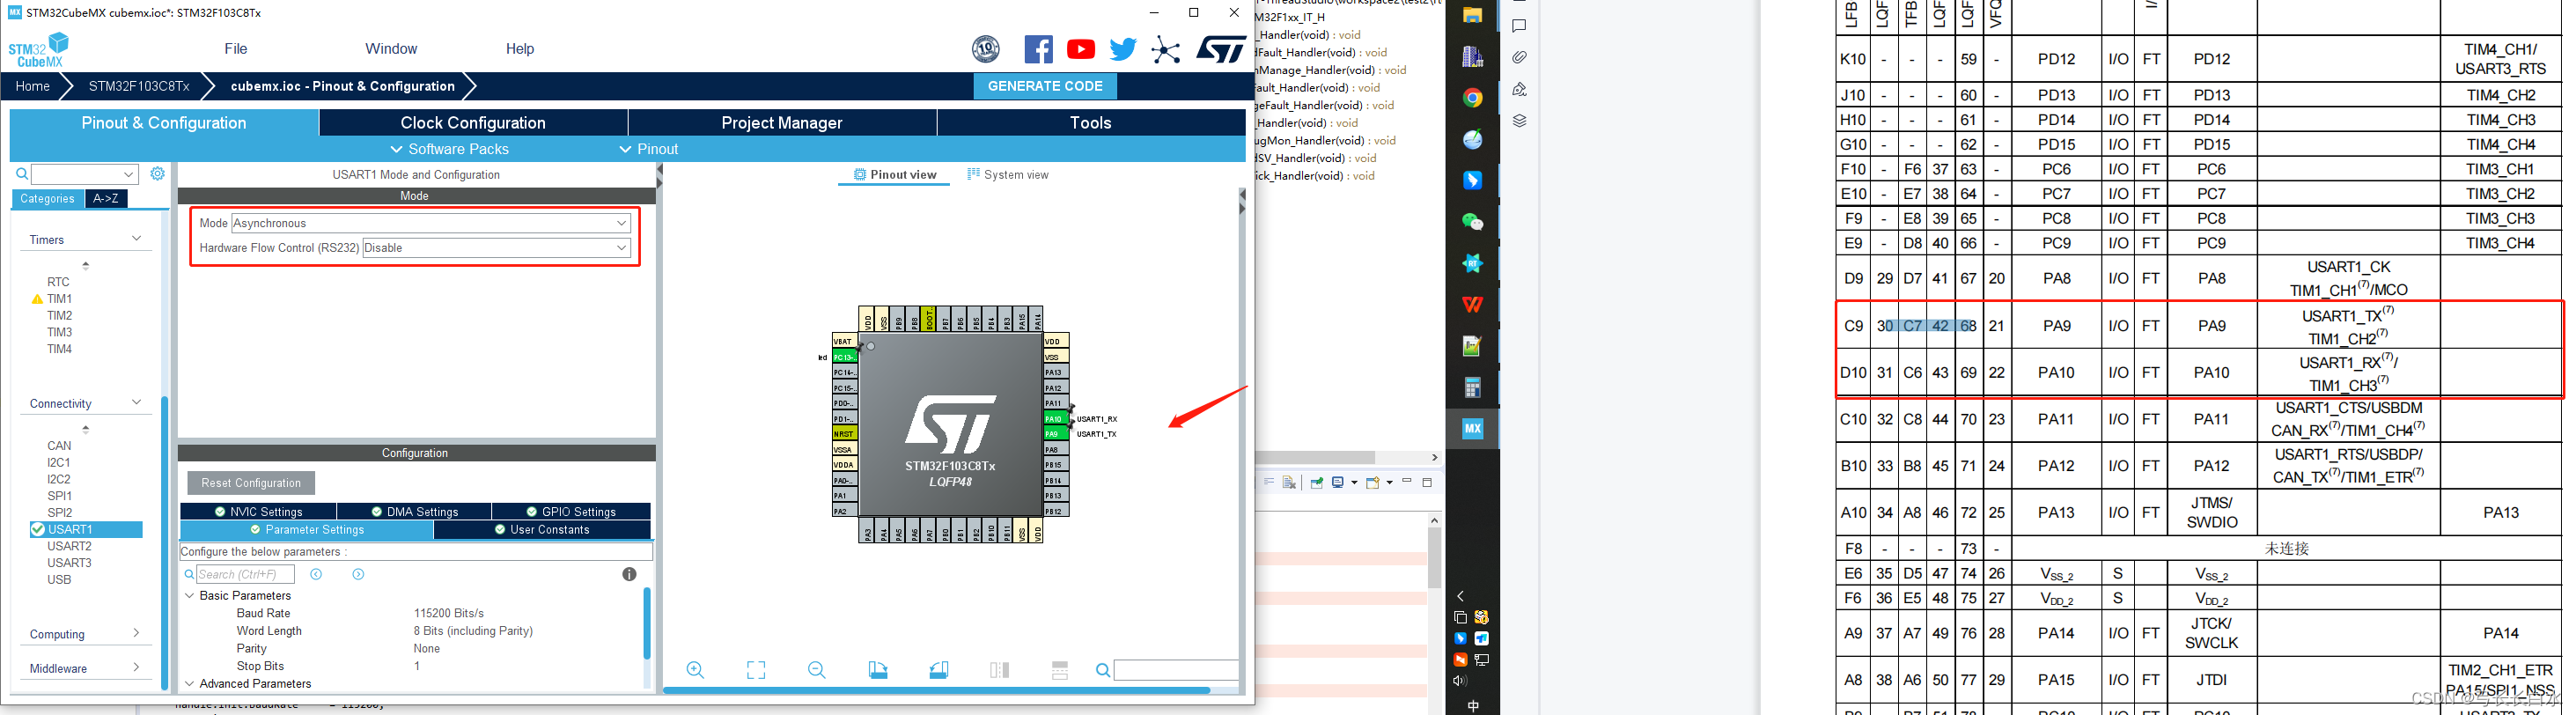The image size is (2576, 715).
Task: Click the pinout search field at bottom
Action: [1176, 670]
